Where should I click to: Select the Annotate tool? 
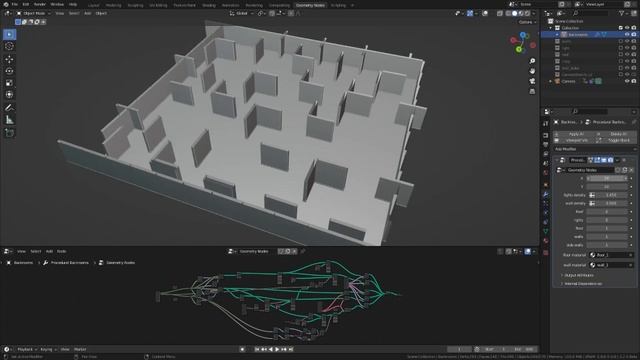[9, 108]
